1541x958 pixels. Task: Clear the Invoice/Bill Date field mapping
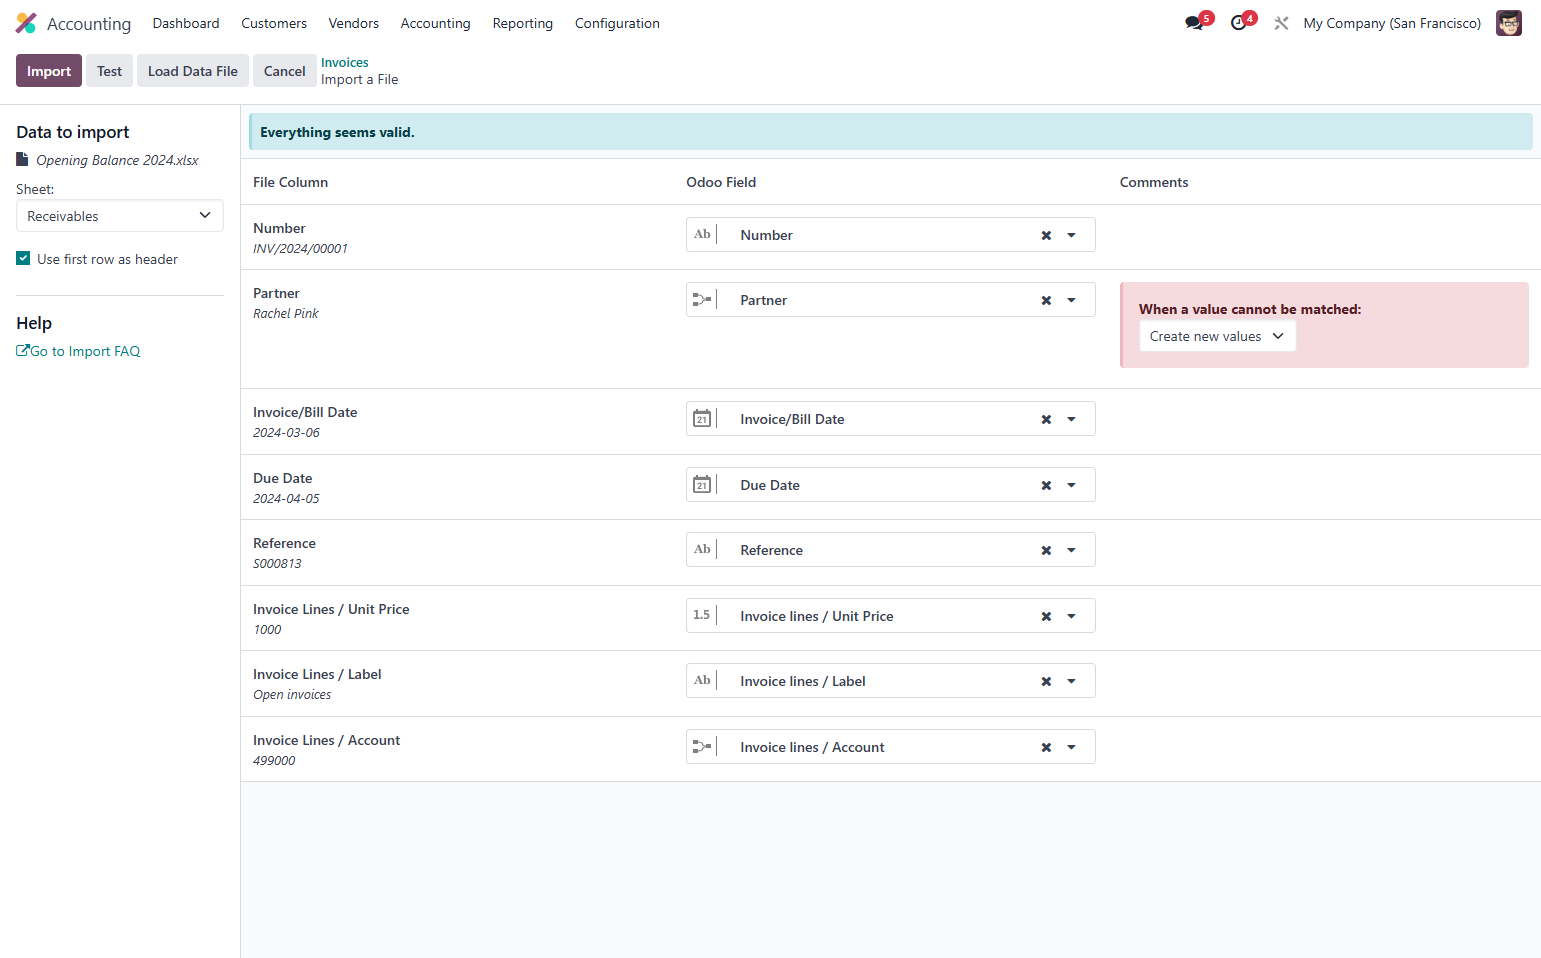tap(1046, 420)
